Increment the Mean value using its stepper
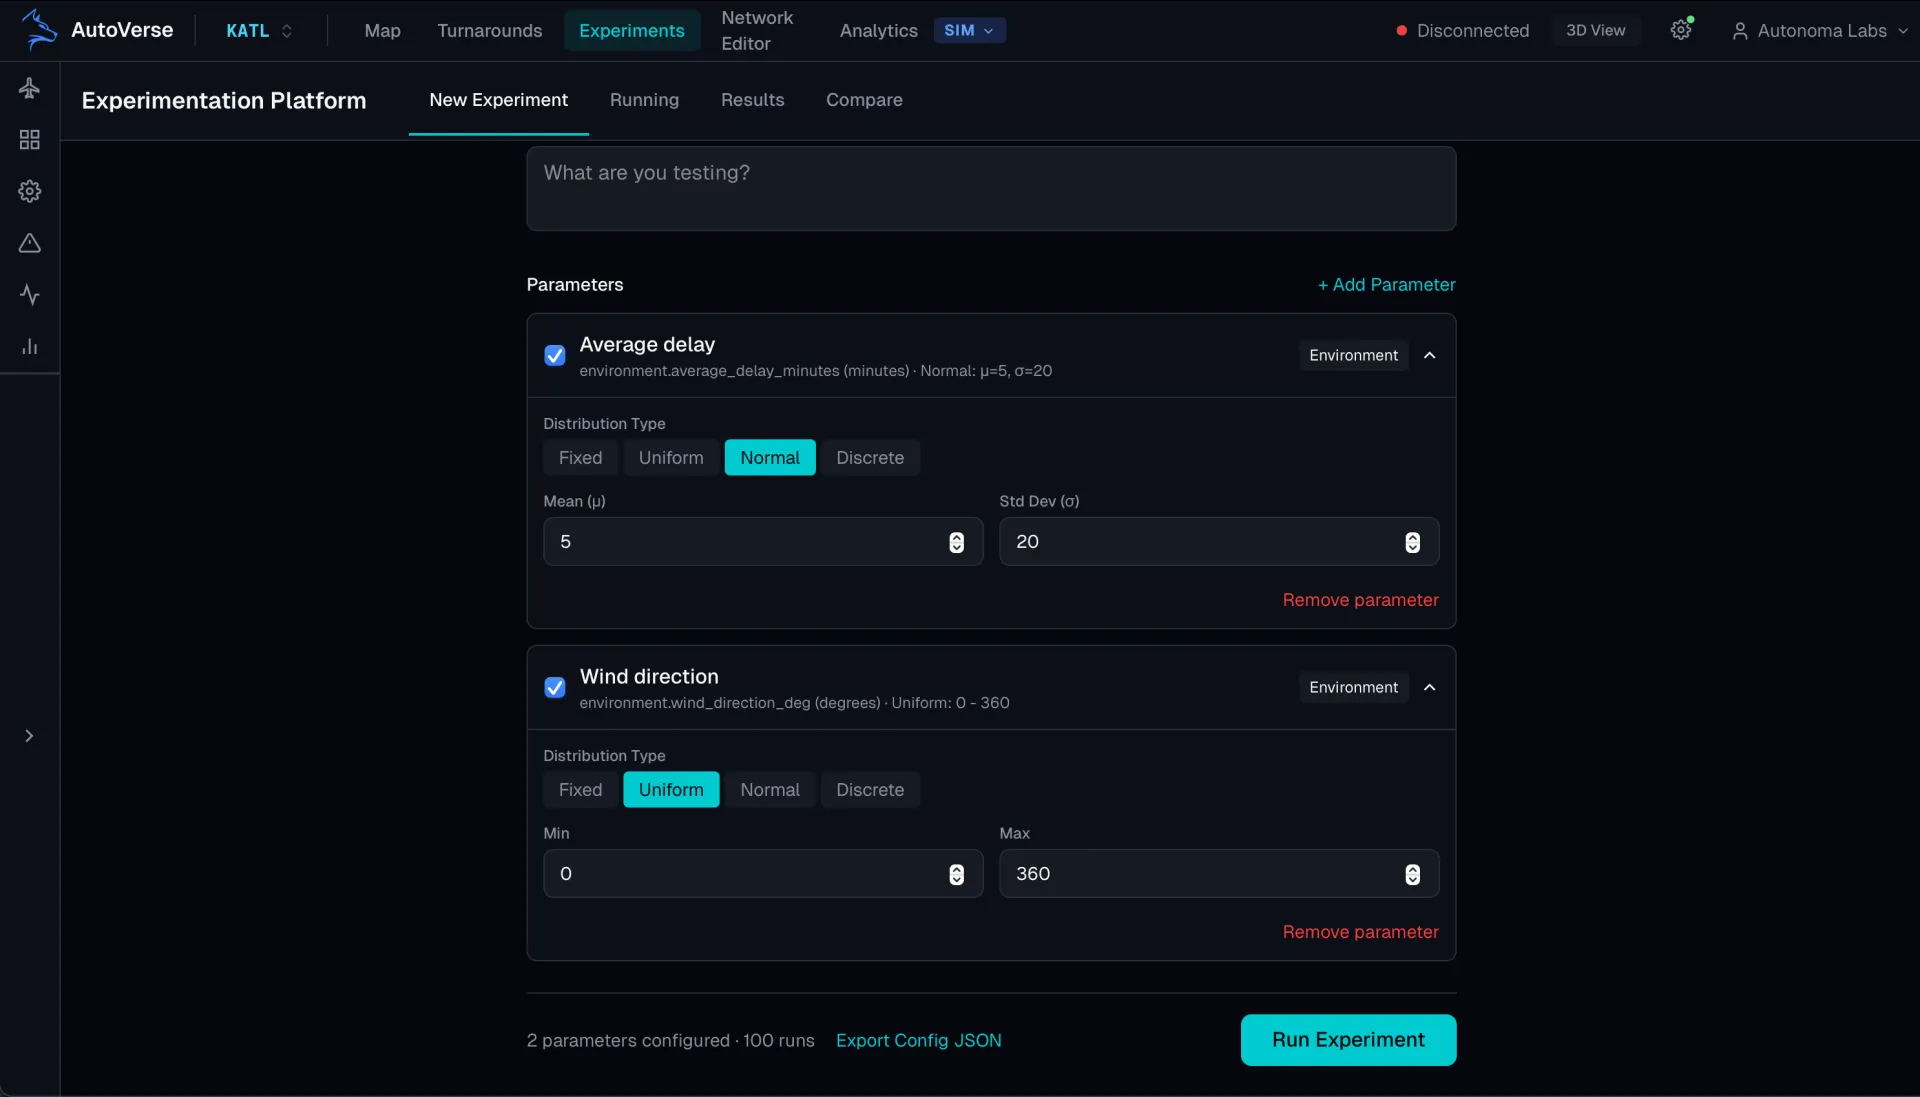The image size is (1920, 1097). click(957, 538)
